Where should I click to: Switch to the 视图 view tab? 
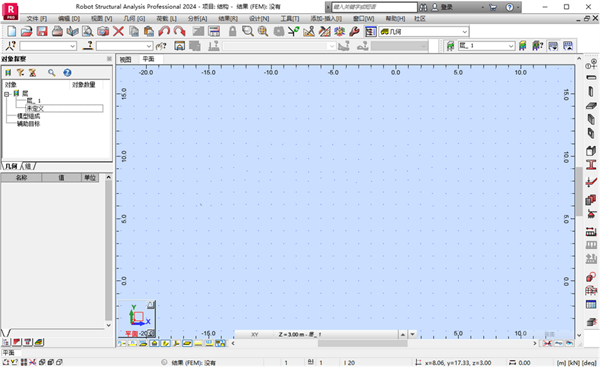(125, 59)
